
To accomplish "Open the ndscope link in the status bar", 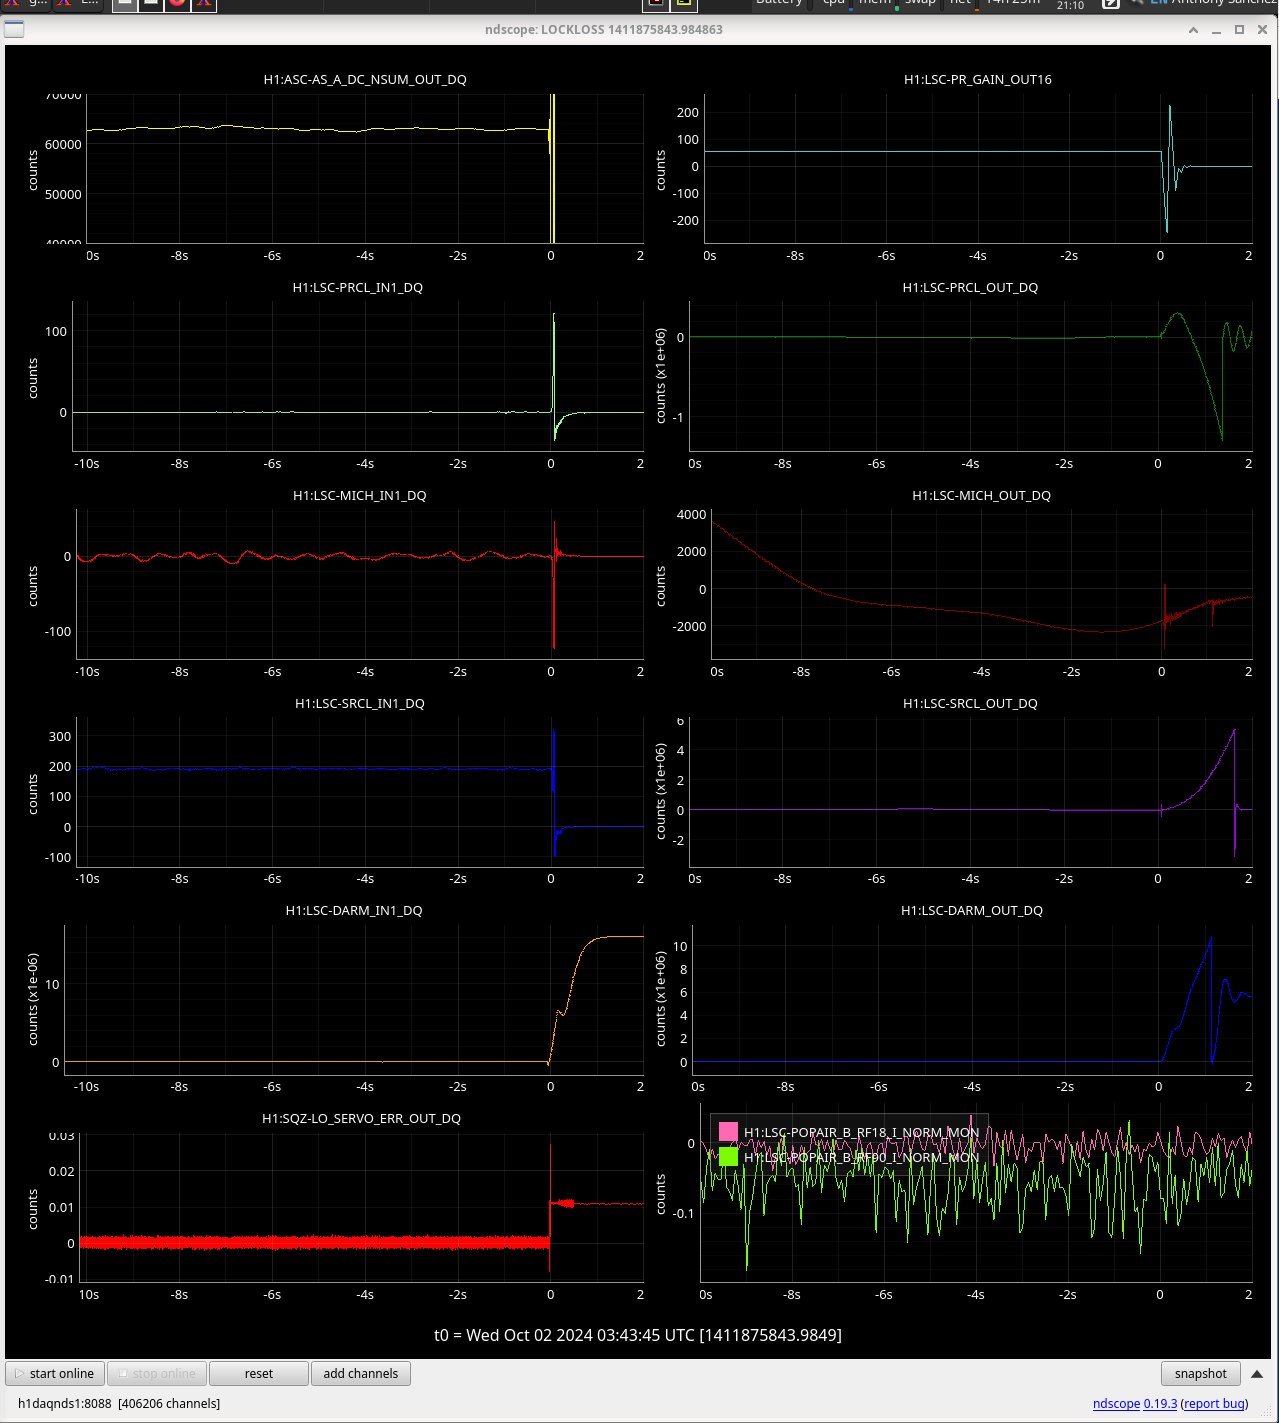I will pyautogui.click(x=1116, y=1404).
